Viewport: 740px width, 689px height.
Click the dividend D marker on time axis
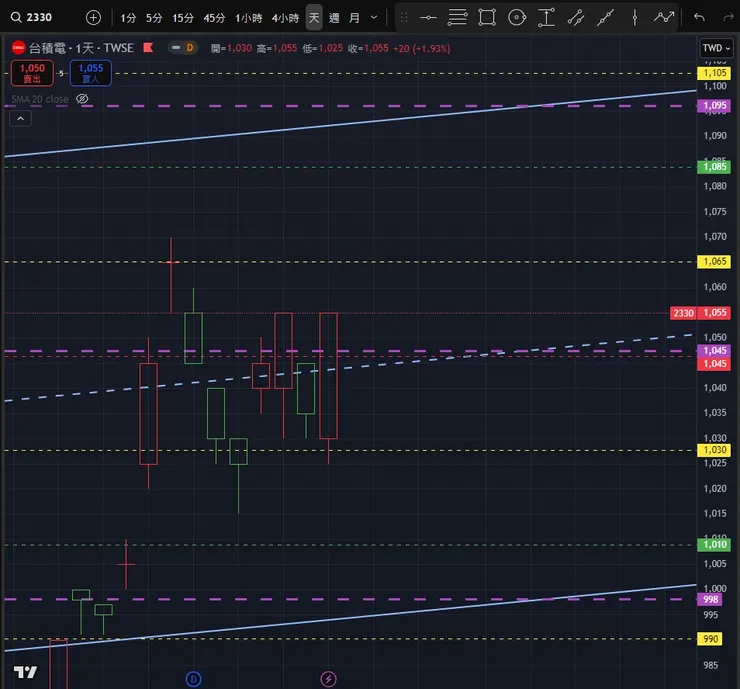[x=193, y=679]
